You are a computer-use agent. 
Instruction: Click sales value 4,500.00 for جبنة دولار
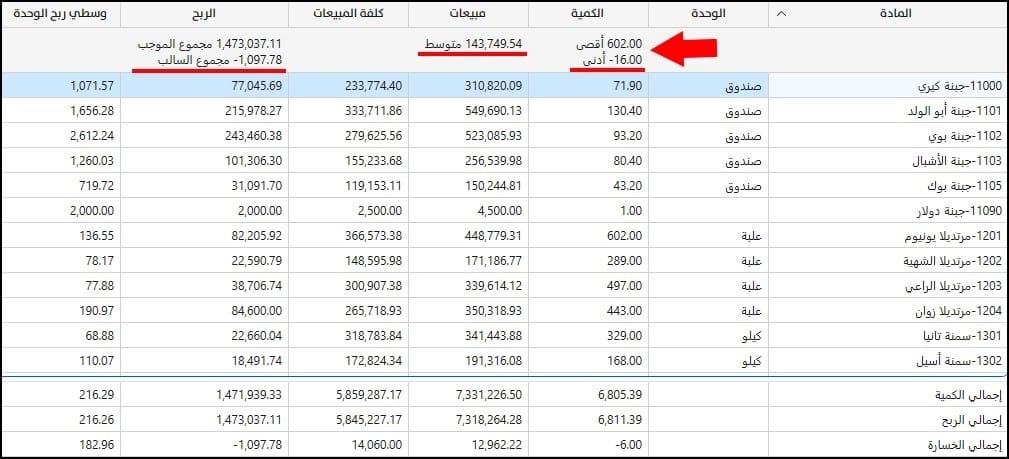[501, 211]
